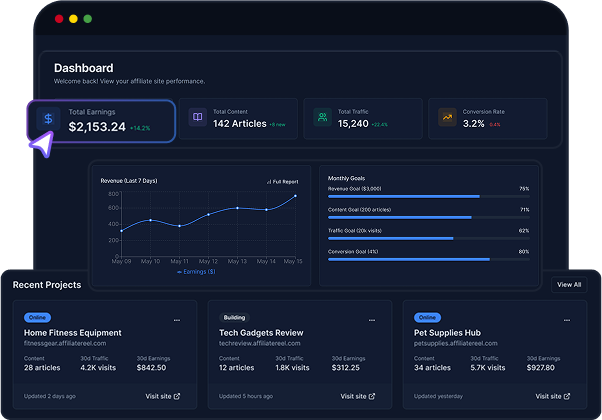Click View All in Recent Projects
Image resolution: width=602 pixels, height=420 pixels.
(569, 285)
